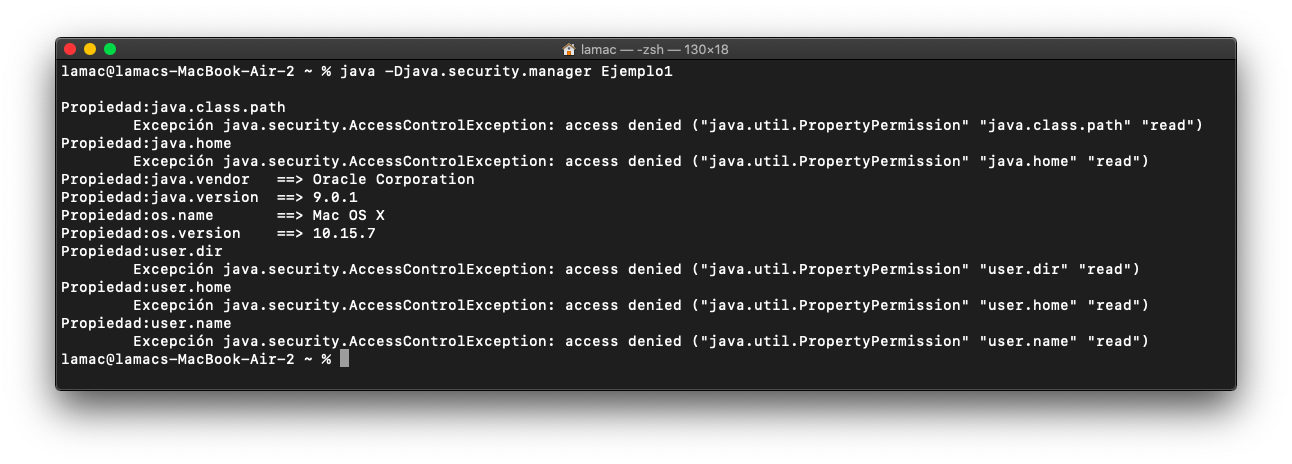Click the '10.15.7' os.version value
The image size is (1292, 464).
tap(343, 233)
